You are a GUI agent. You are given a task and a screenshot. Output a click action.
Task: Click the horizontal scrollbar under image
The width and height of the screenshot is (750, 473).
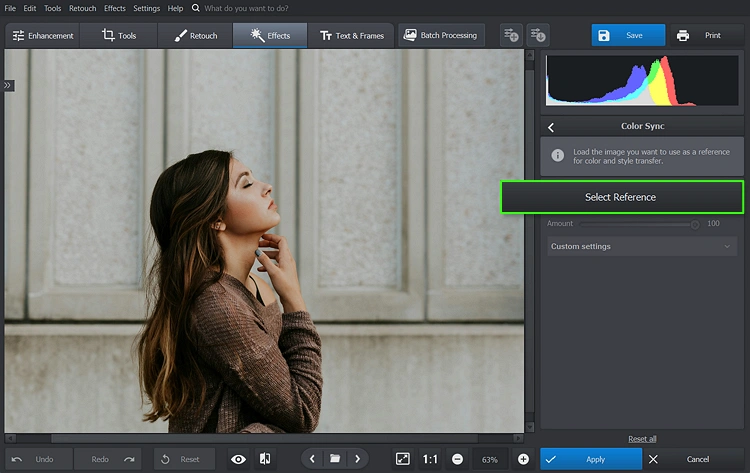(x=264, y=438)
